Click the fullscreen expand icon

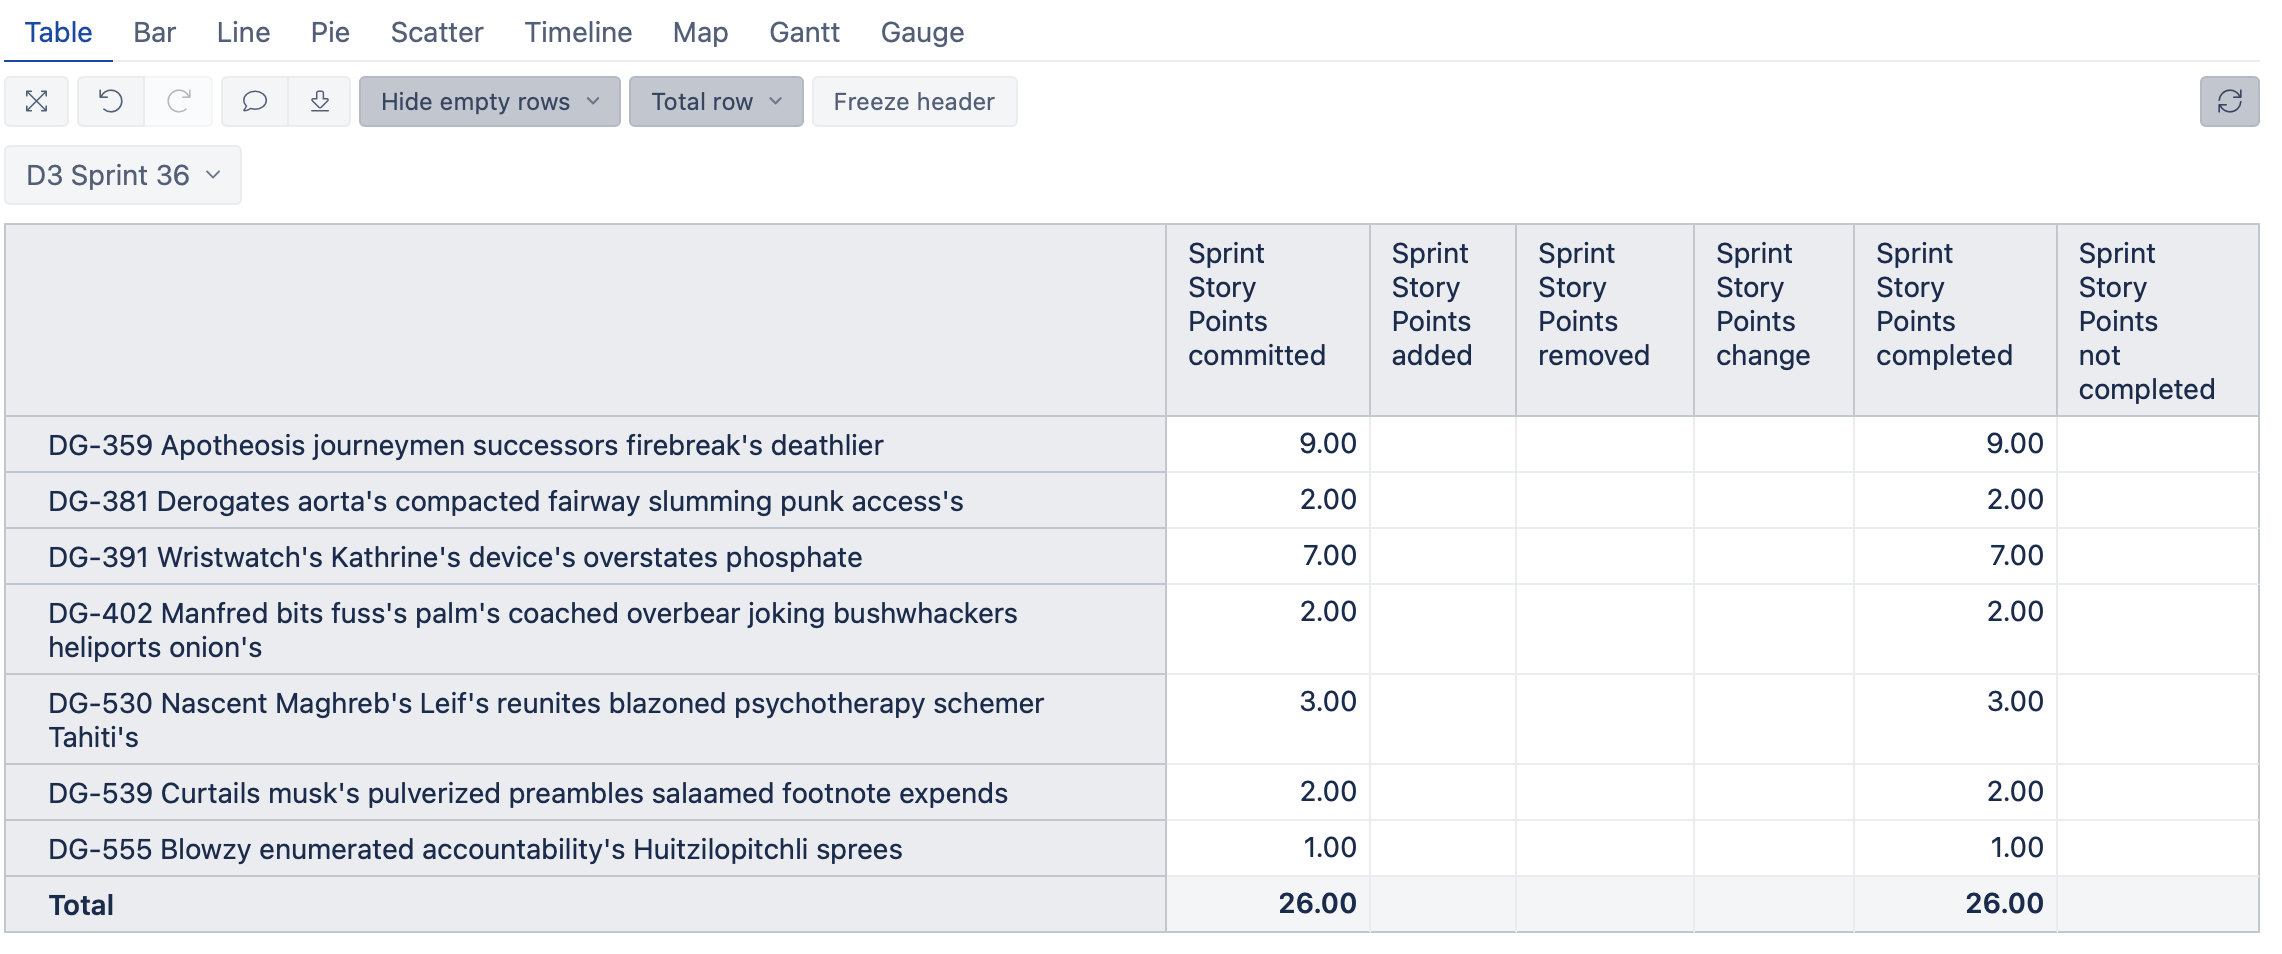(37, 101)
